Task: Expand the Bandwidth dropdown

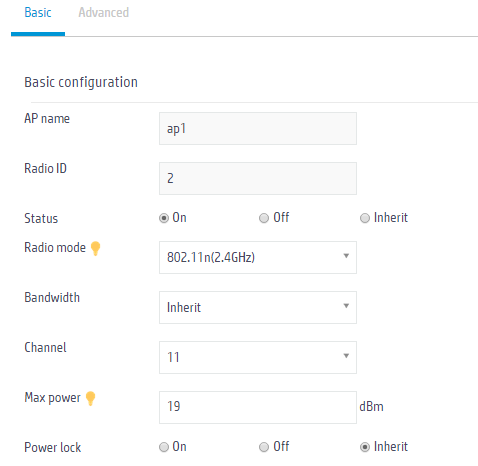Action: click(258, 307)
